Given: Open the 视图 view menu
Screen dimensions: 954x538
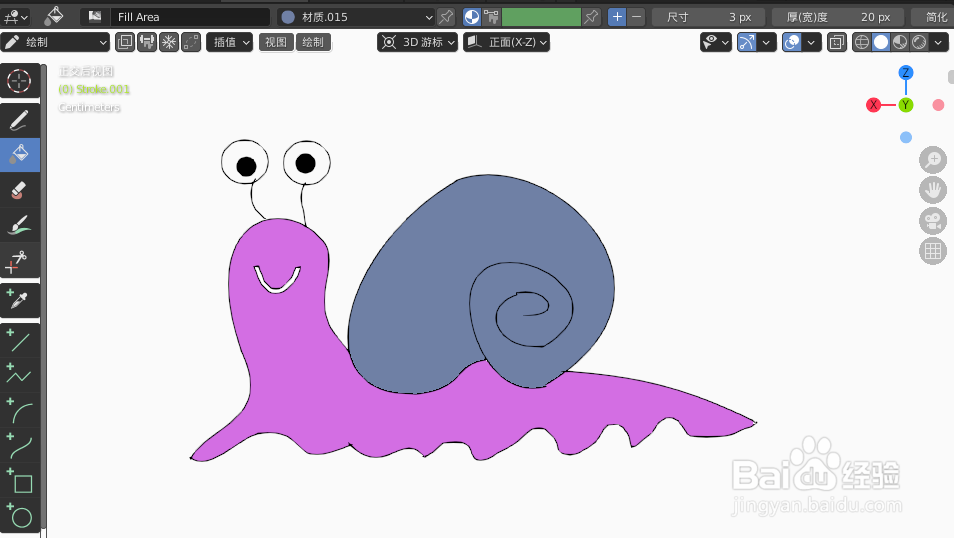Looking at the screenshot, I should tap(276, 42).
